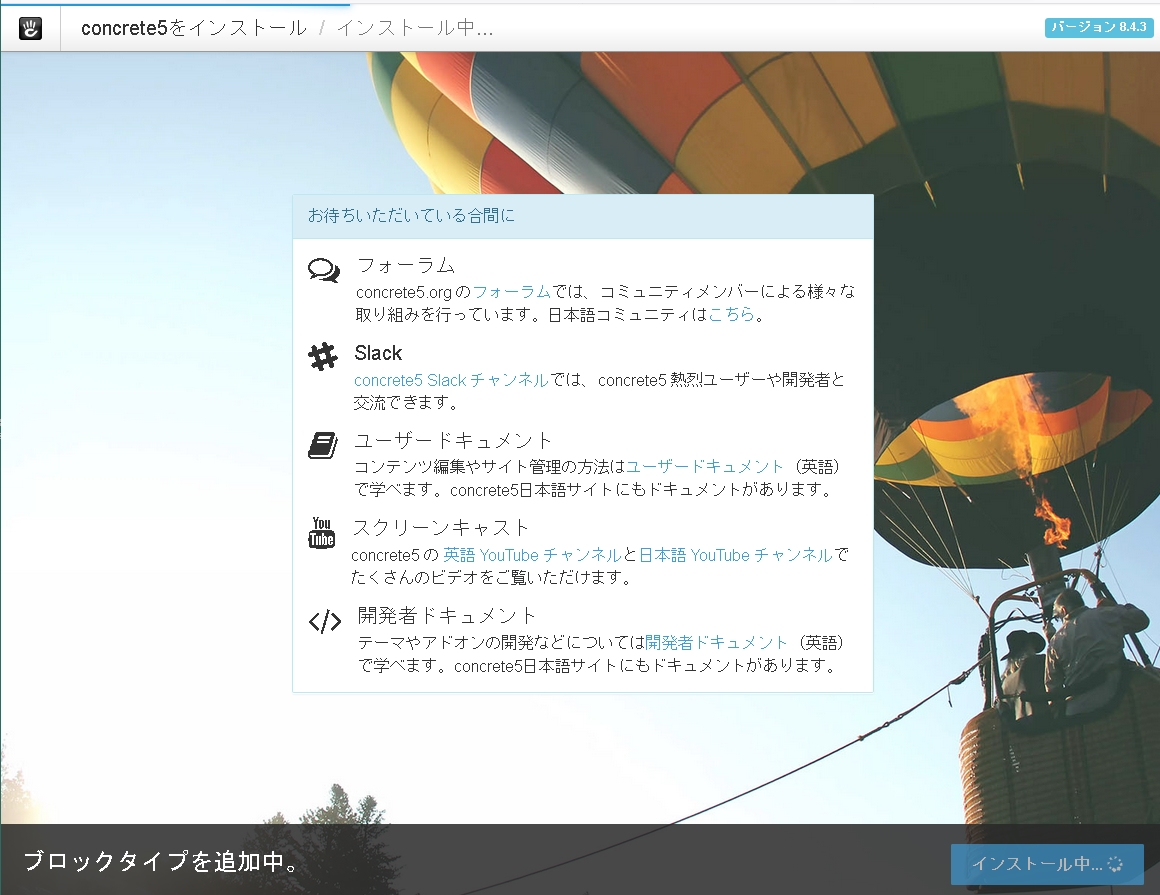Click the user documentation book icon
1160x895 pixels.
tap(323, 445)
